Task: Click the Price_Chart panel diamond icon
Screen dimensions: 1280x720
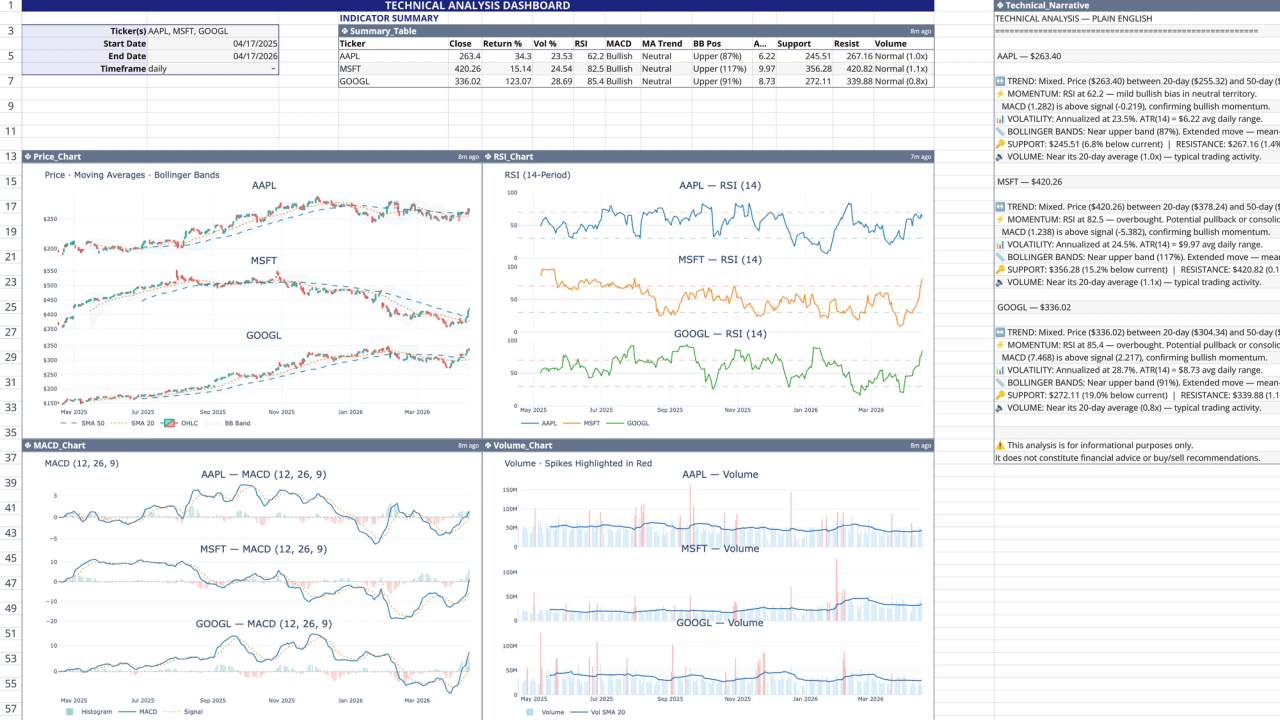Action: coord(28,157)
